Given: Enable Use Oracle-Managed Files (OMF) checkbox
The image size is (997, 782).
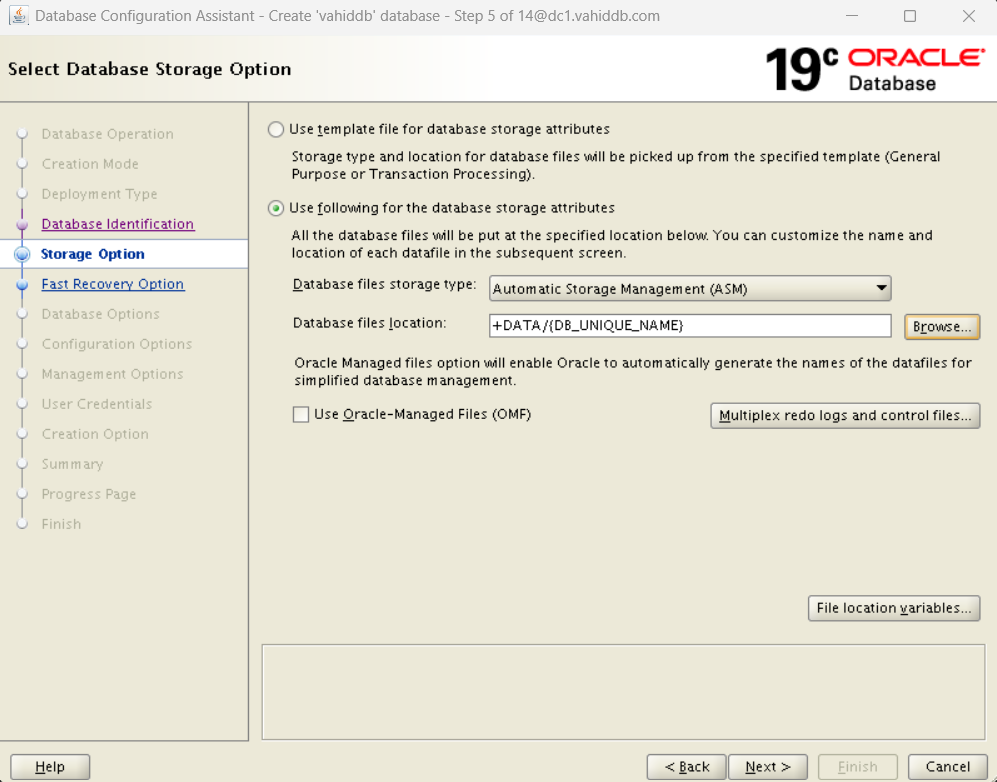Looking at the screenshot, I should click(x=301, y=414).
